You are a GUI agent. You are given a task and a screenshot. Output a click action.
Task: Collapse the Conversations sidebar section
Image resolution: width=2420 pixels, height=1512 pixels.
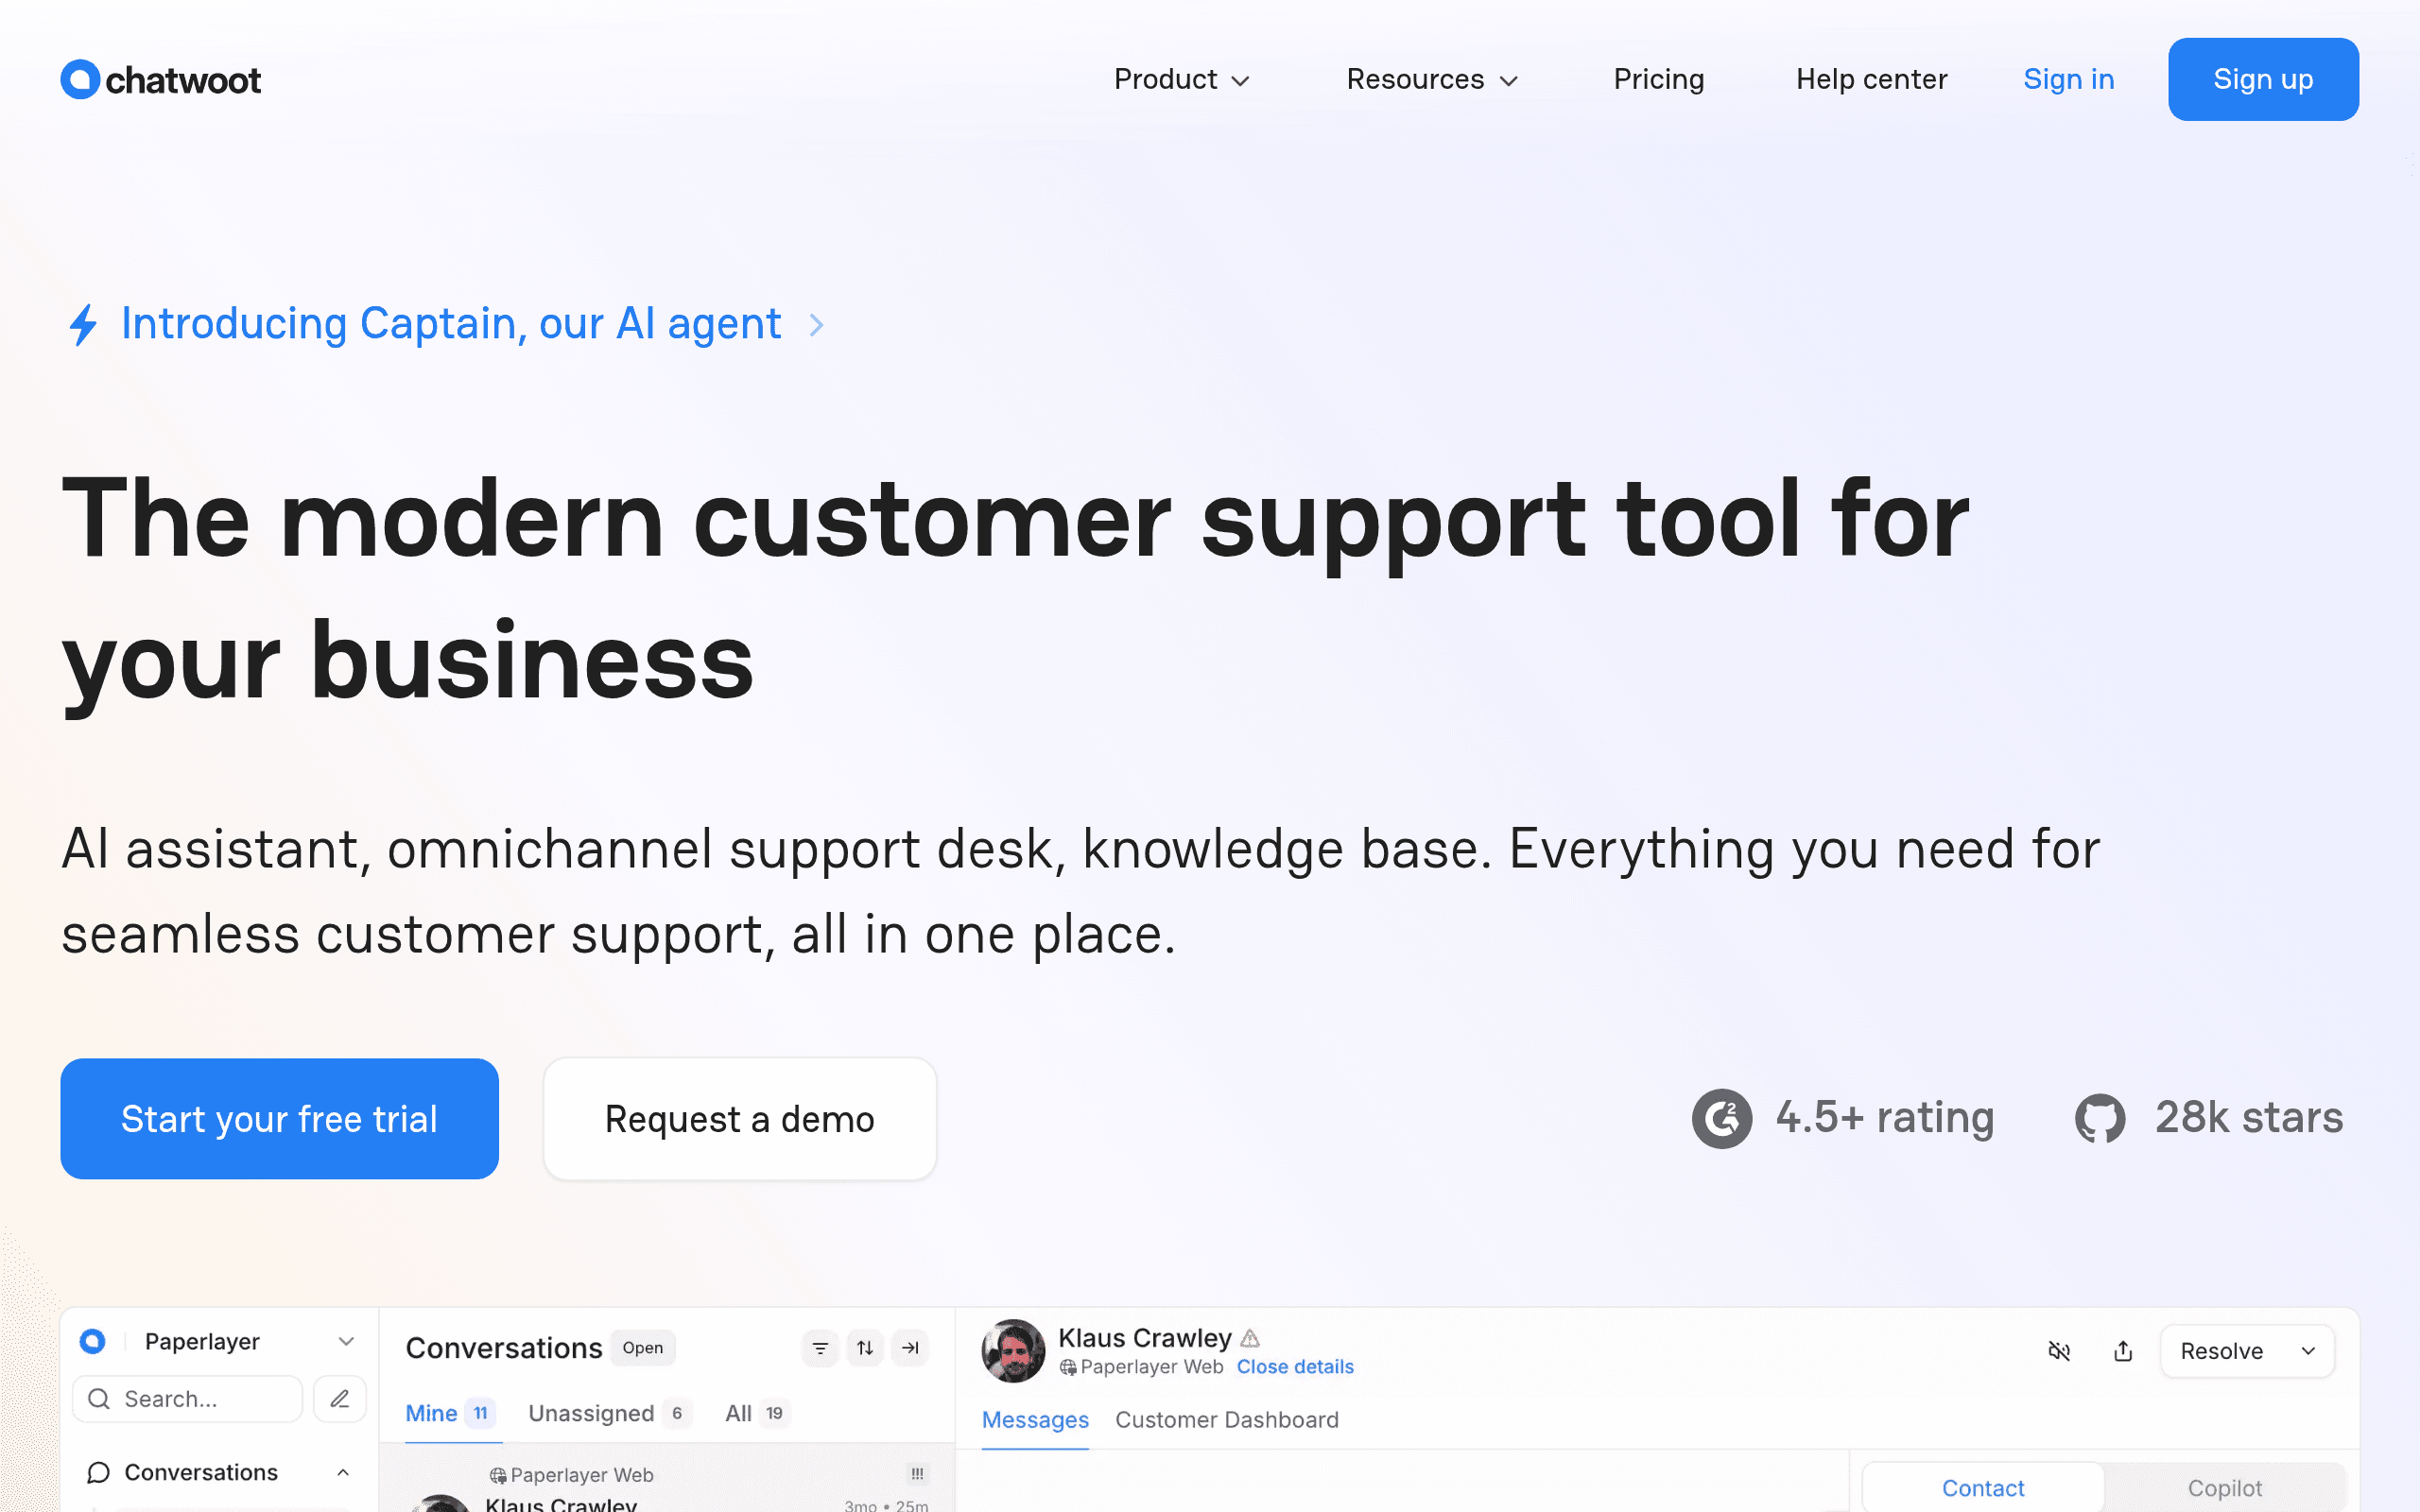(x=343, y=1472)
